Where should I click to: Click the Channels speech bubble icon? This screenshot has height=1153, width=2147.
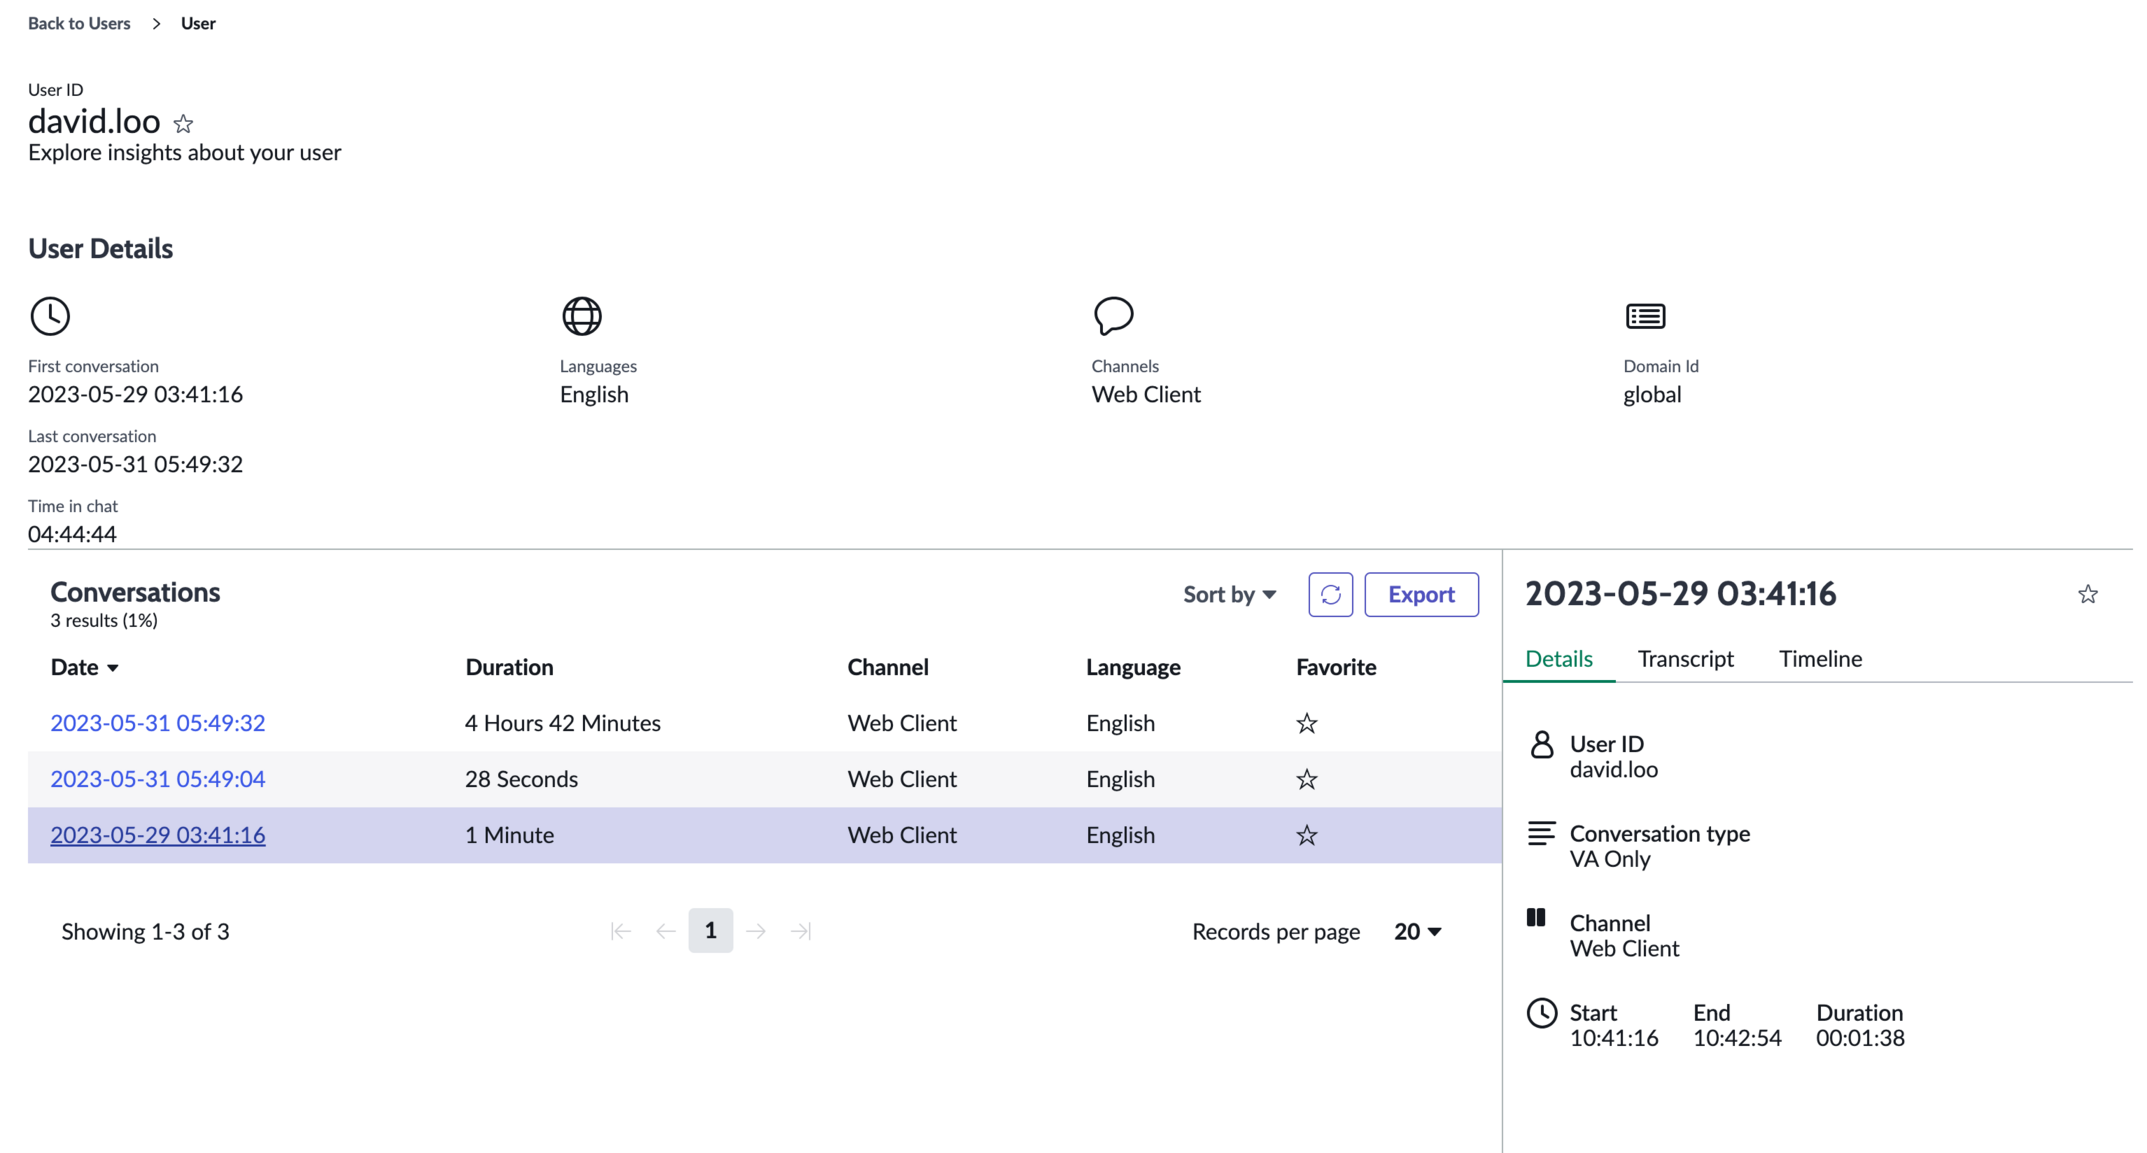pyautogui.click(x=1113, y=316)
